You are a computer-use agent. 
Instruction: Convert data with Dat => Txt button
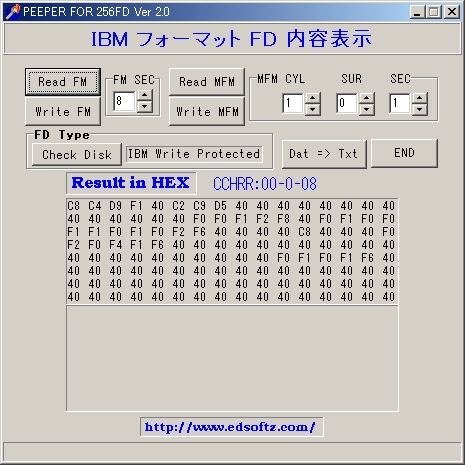pos(324,154)
